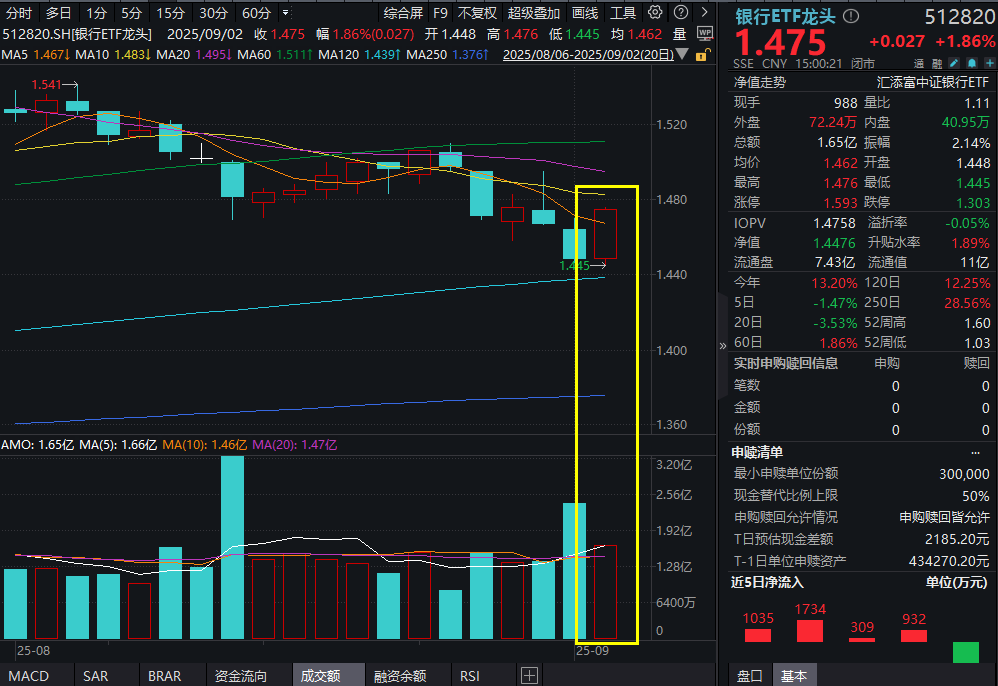Image resolution: width=998 pixels, height=686 pixels.
Task: Toggle the lock icon under the price
Action: coord(701,55)
